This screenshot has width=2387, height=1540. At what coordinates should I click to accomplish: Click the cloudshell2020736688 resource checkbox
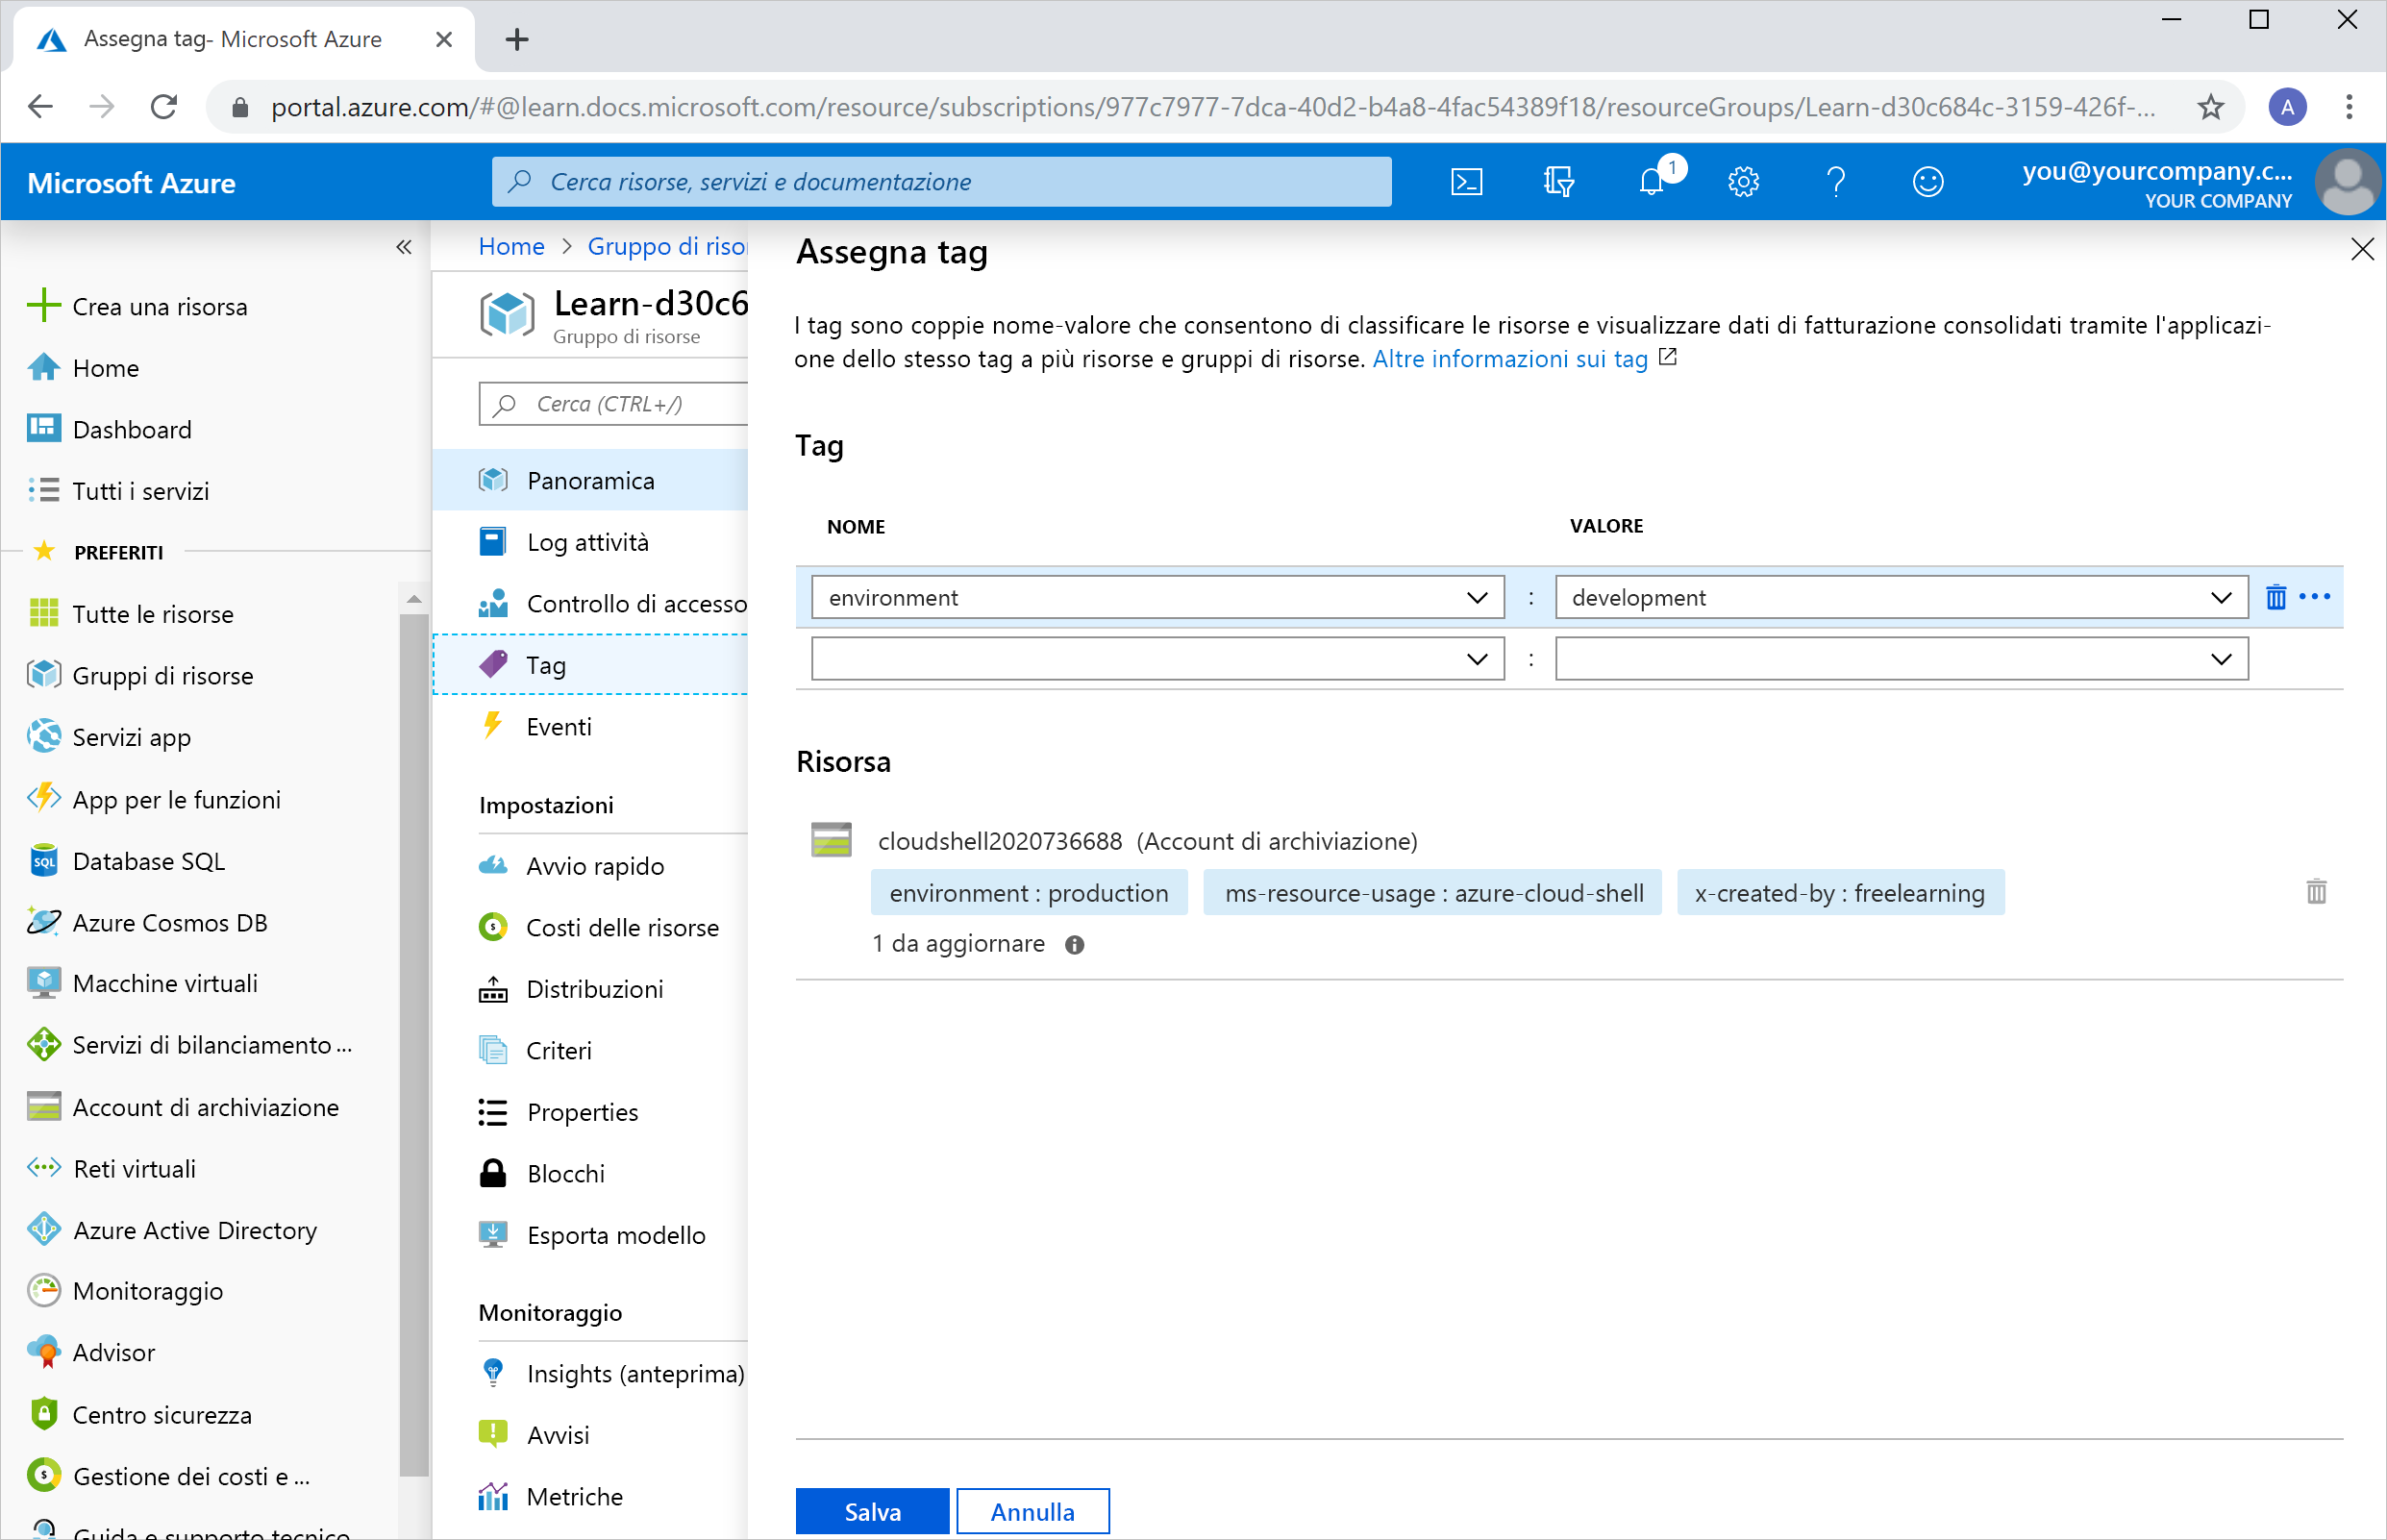coord(832,840)
